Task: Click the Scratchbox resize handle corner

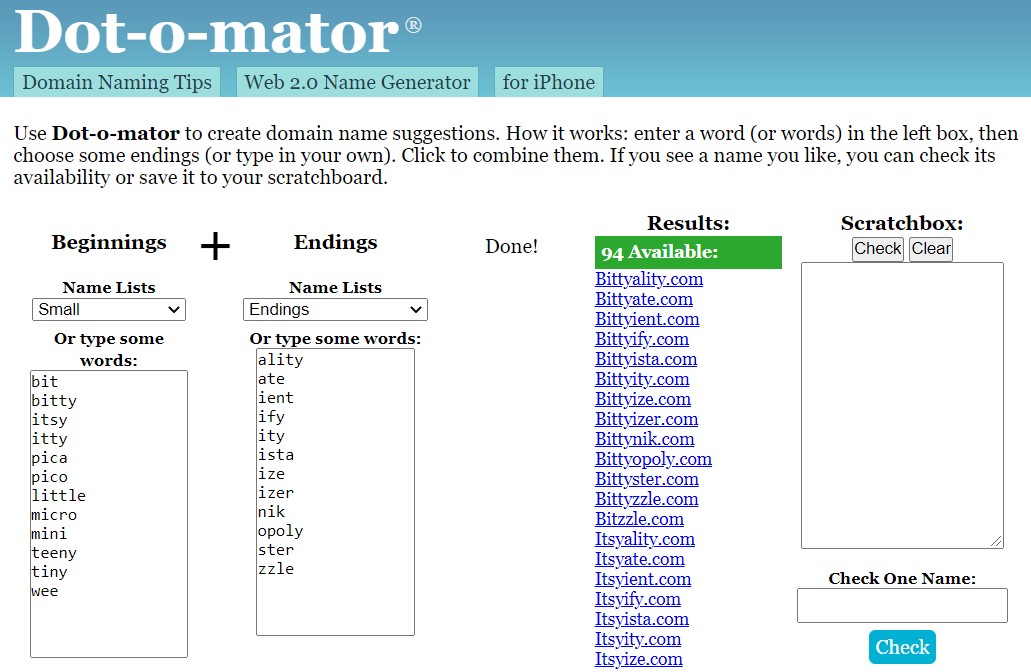Action: coord(996,541)
